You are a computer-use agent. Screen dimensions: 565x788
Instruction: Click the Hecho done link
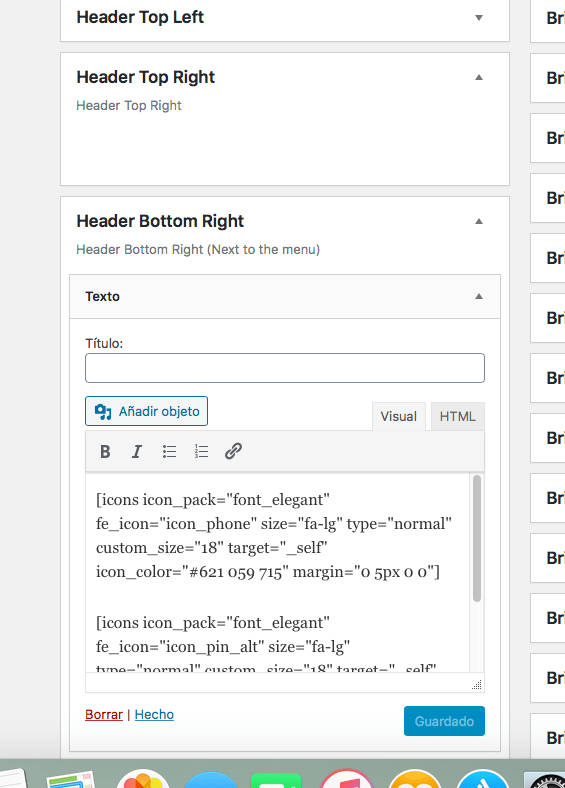[x=154, y=714]
